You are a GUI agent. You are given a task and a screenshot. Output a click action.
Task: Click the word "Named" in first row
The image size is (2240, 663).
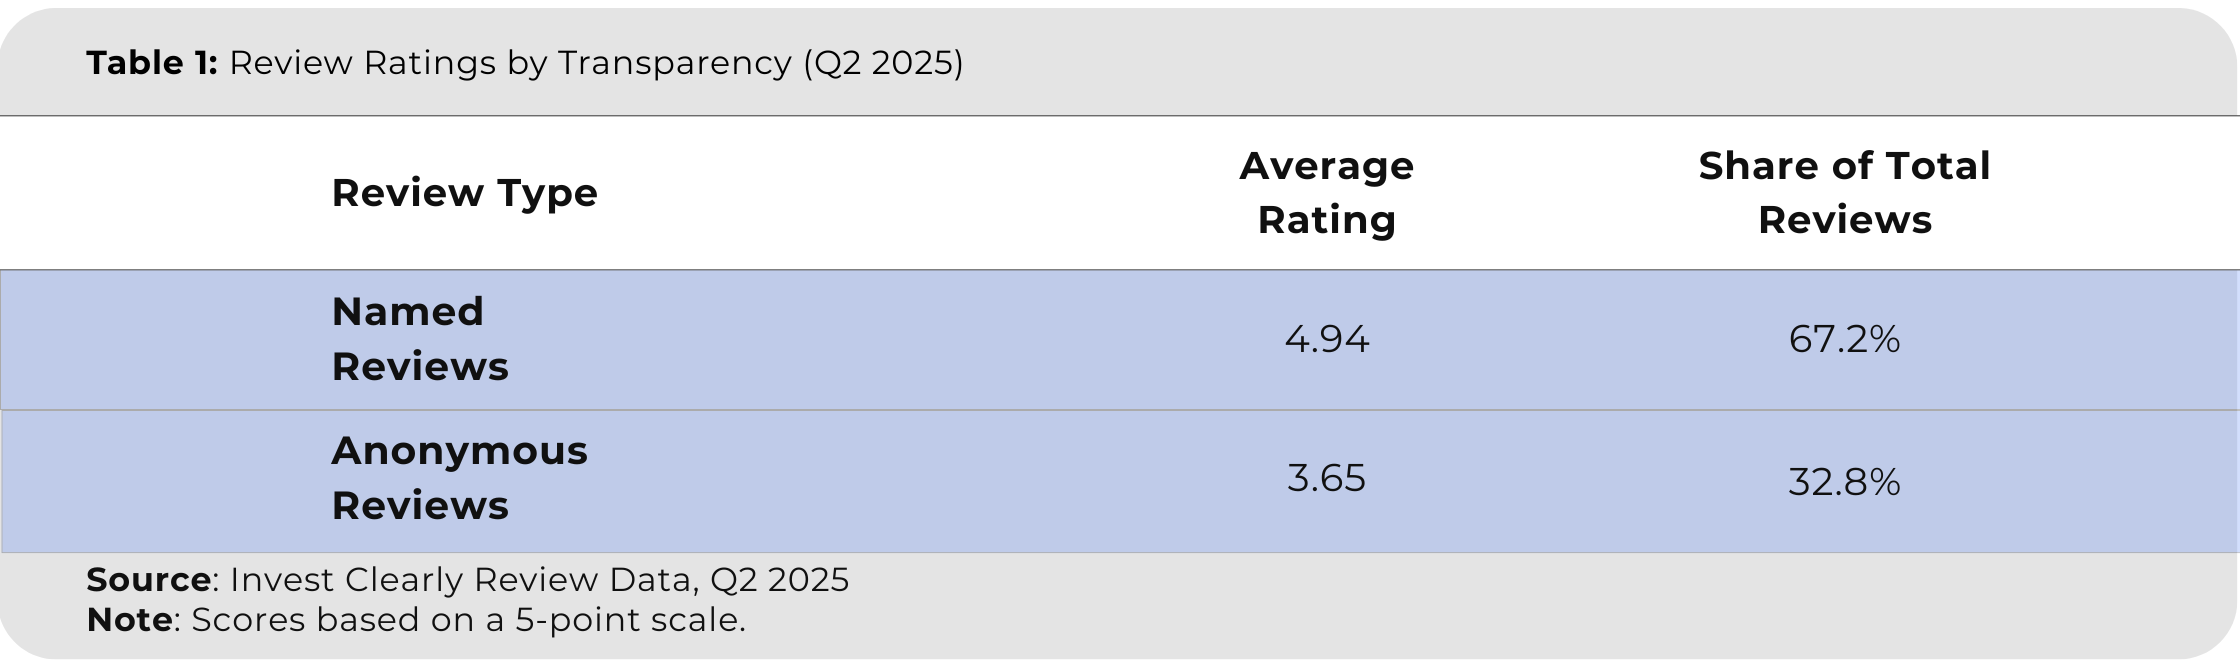tap(407, 312)
